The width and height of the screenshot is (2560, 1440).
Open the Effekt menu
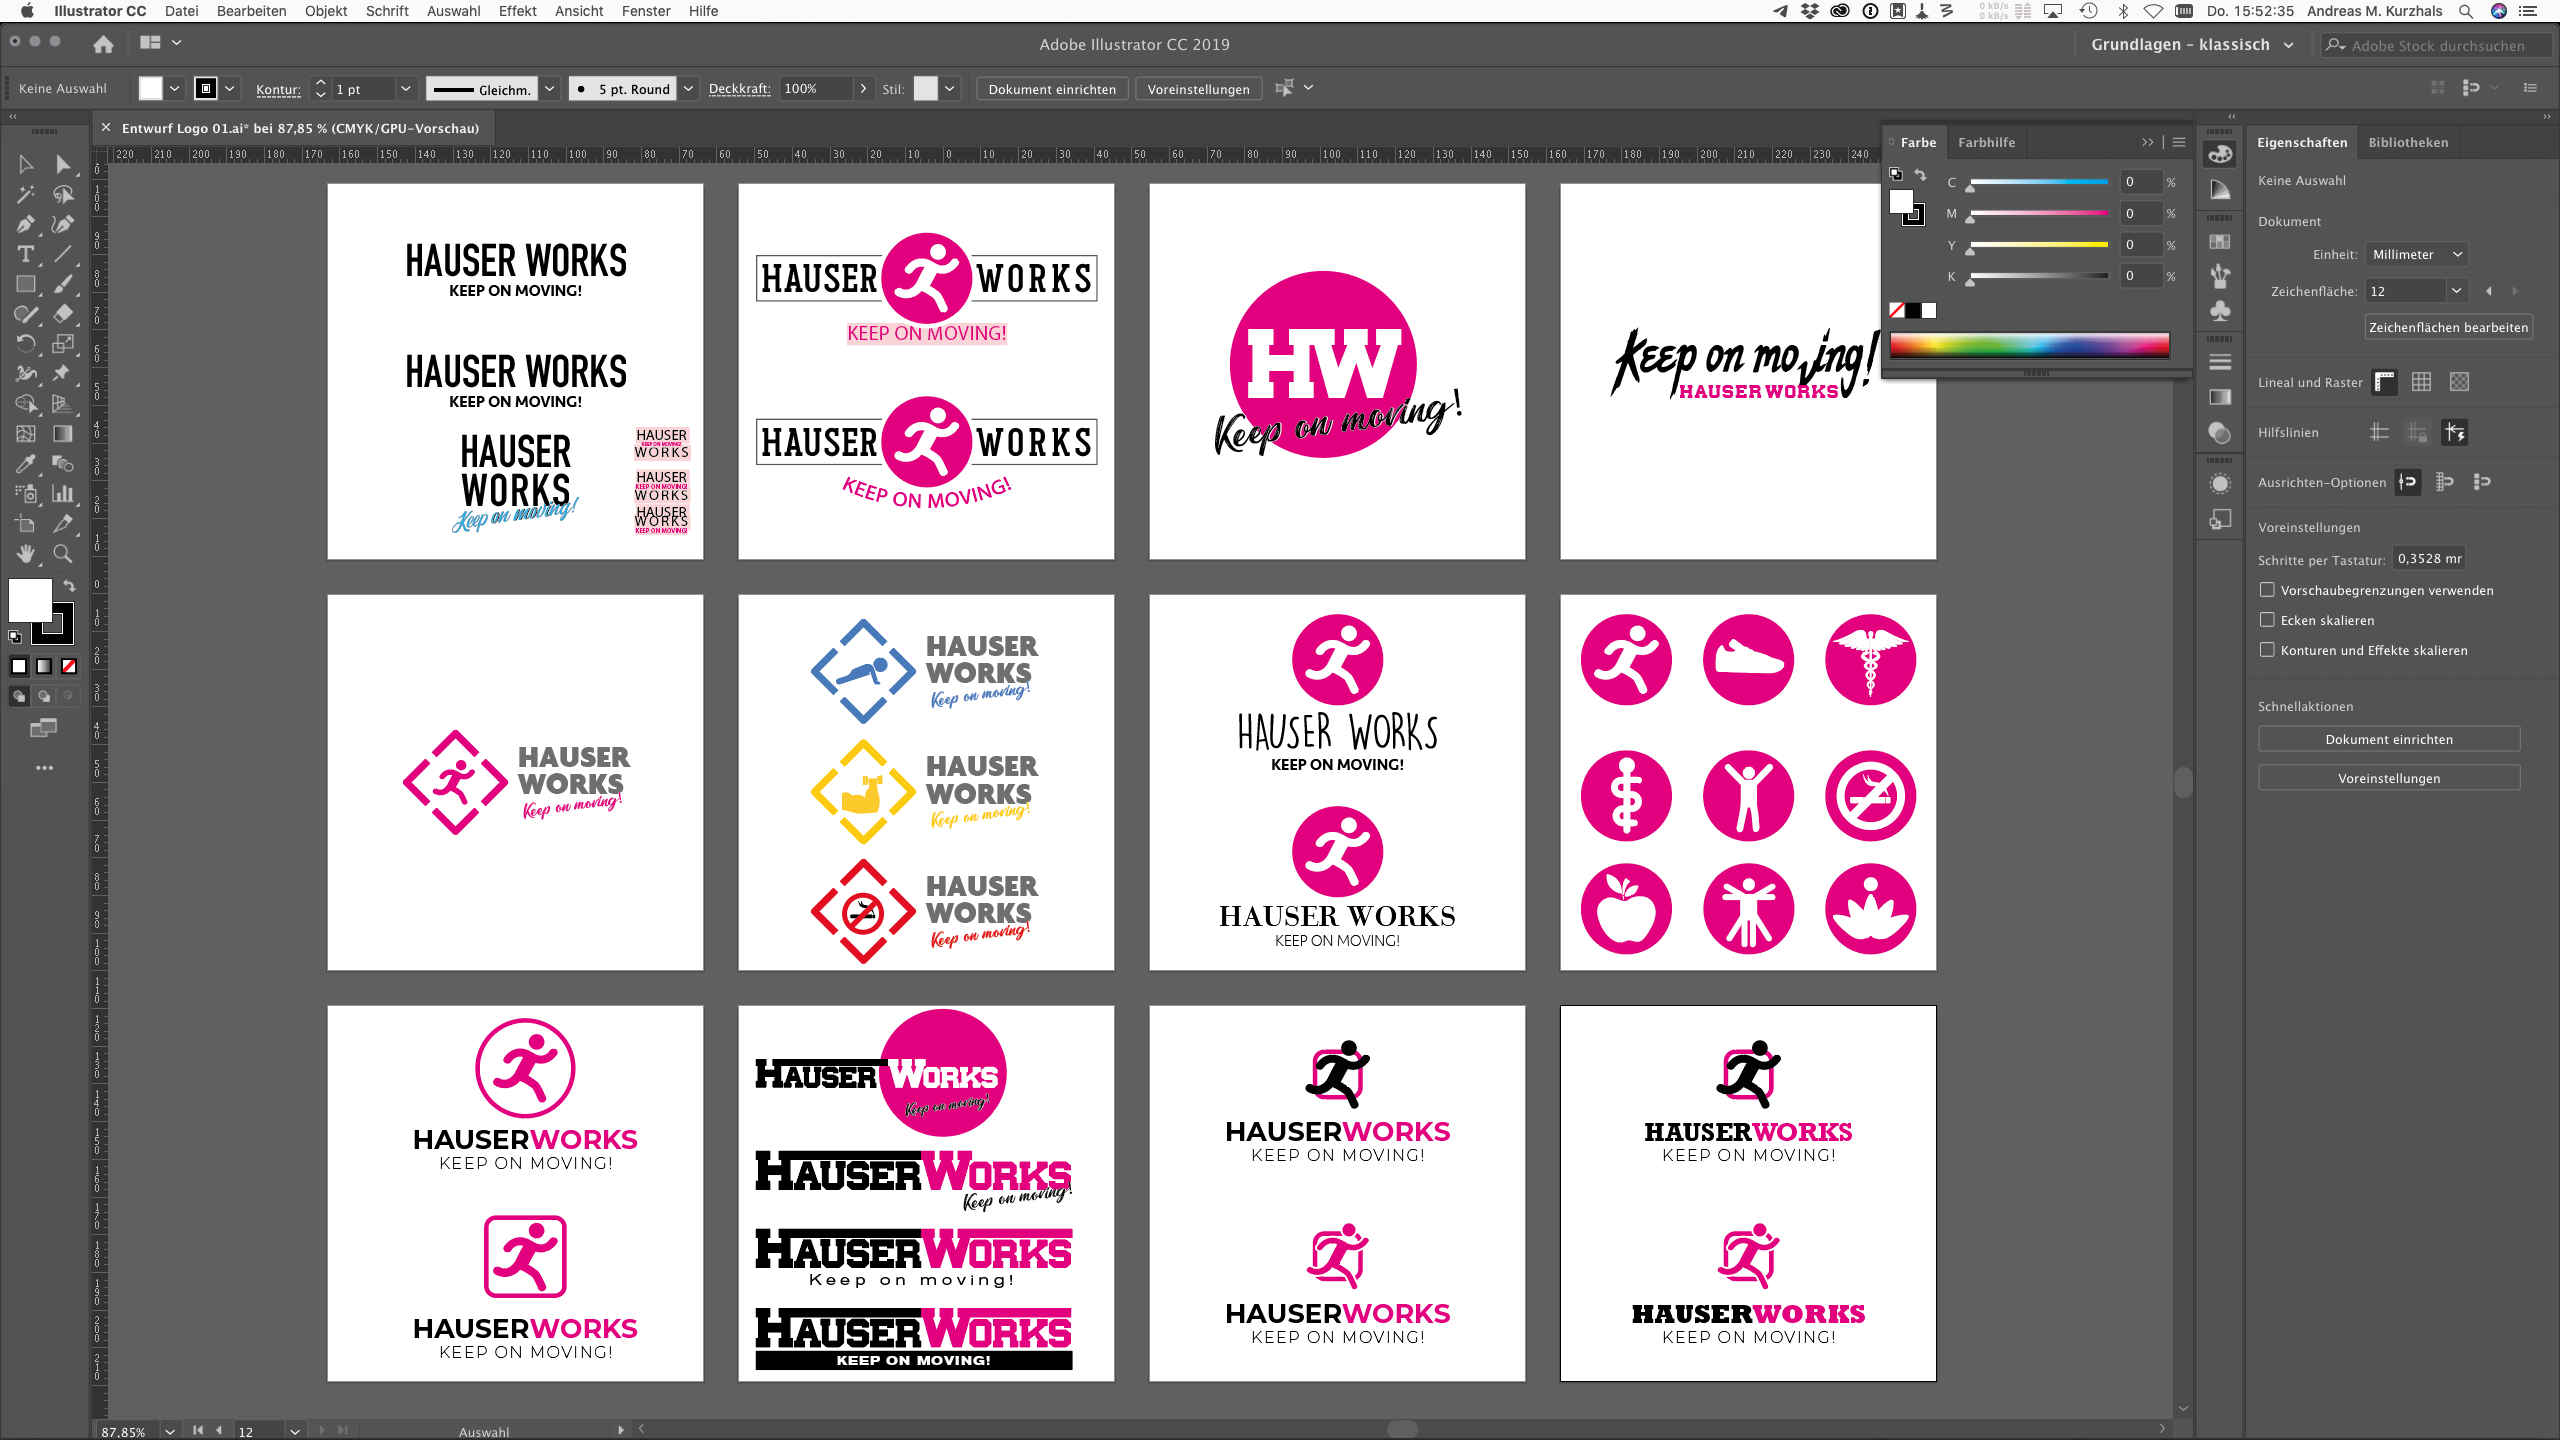(517, 11)
